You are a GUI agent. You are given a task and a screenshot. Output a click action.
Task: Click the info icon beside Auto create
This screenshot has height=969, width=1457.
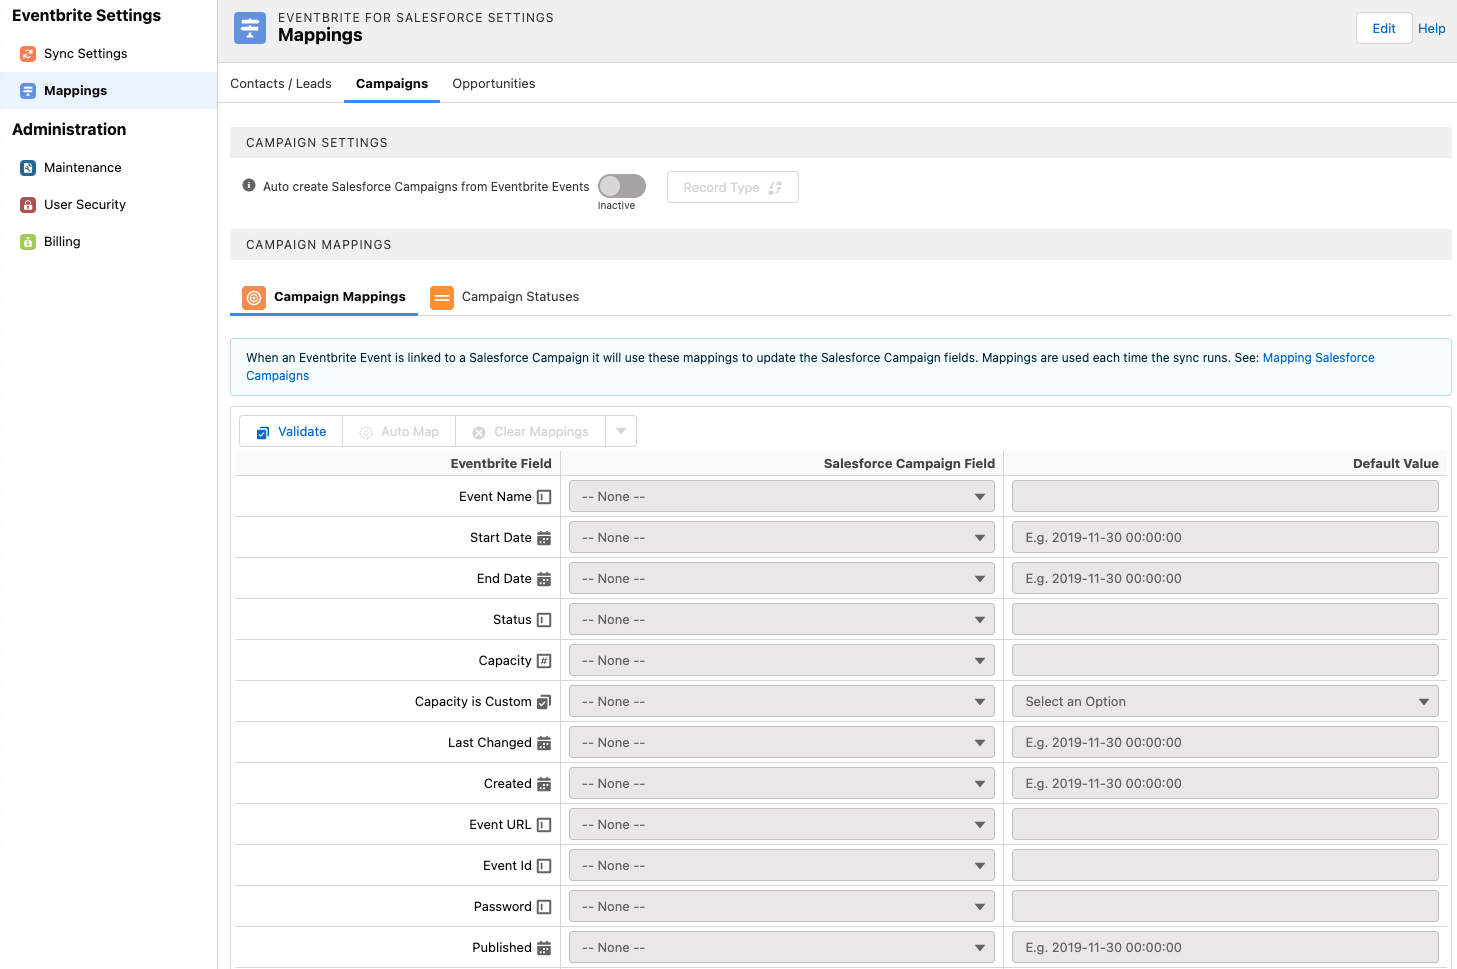coord(249,185)
